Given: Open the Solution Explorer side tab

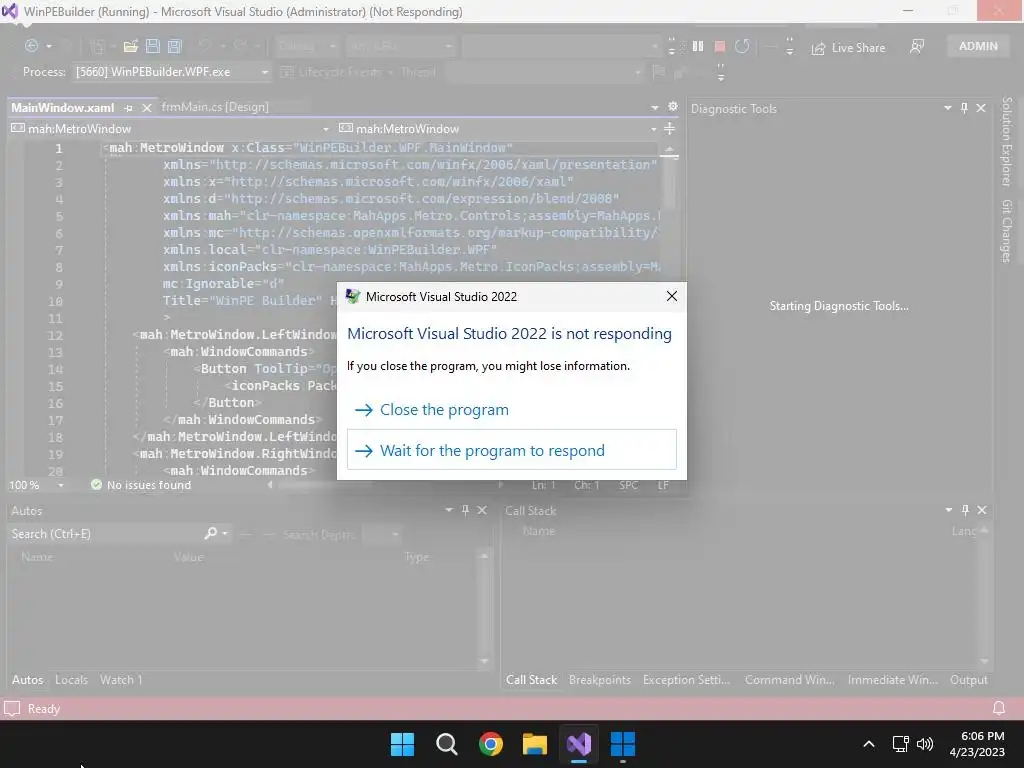Looking at the screenshot, I should [1007, 141].
